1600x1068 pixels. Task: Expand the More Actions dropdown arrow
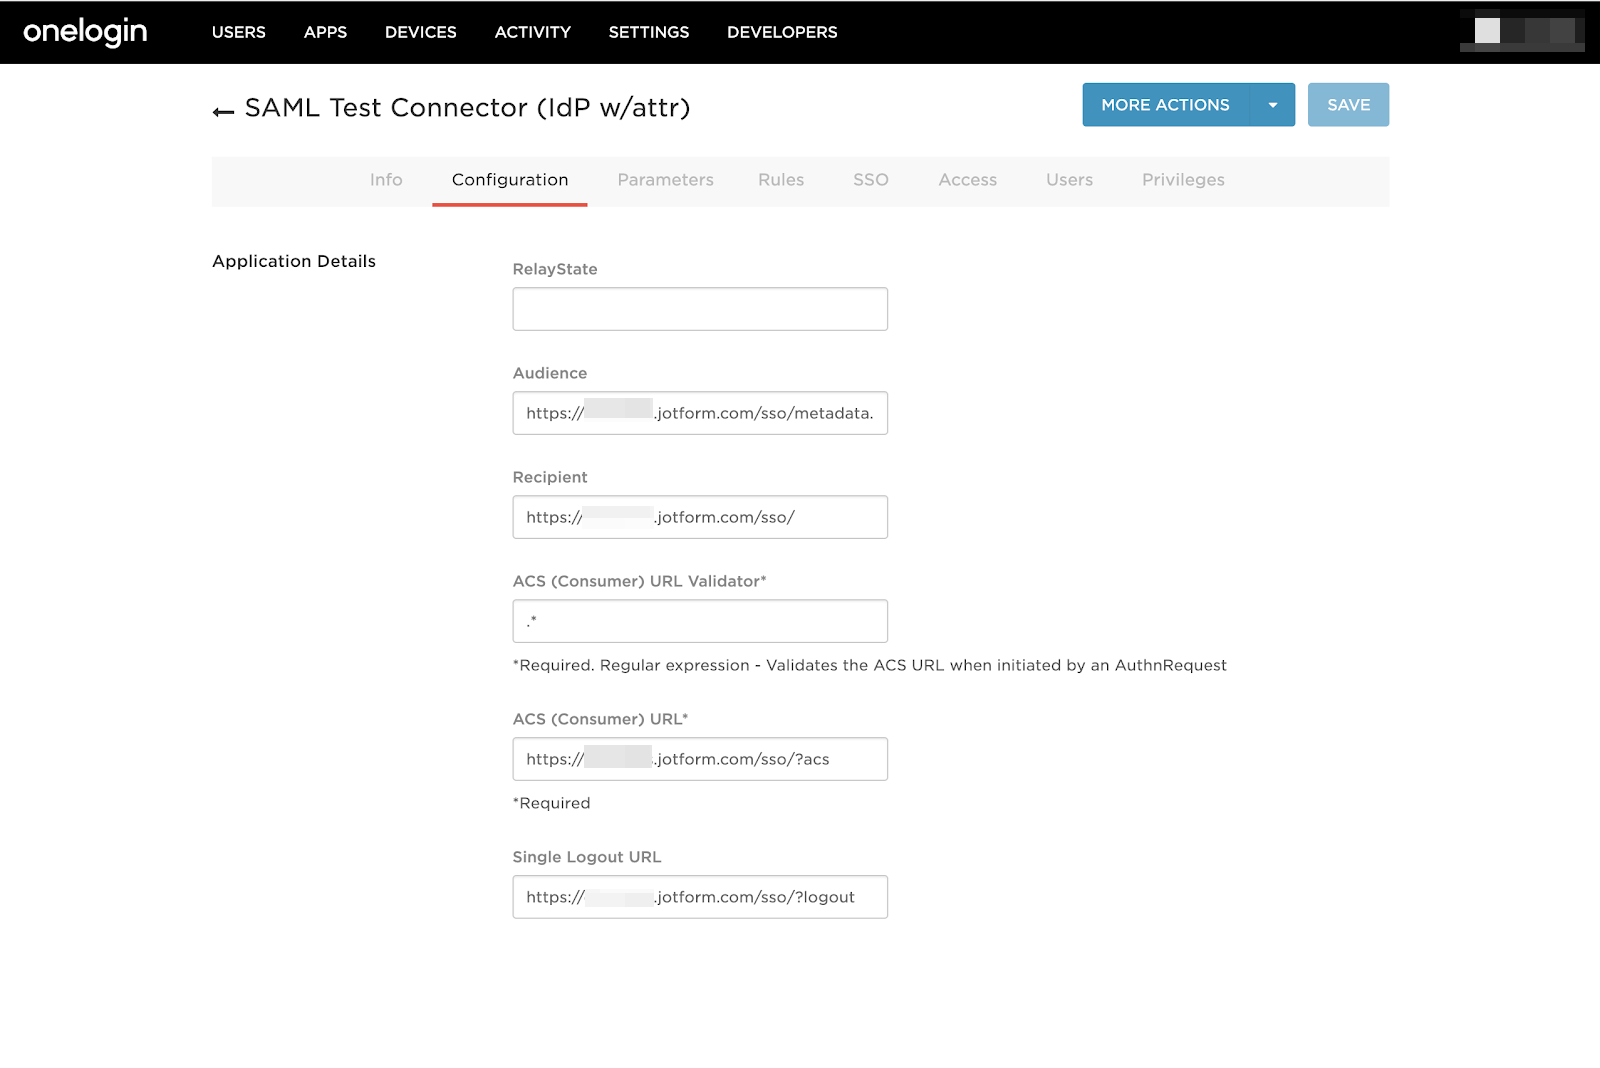pyautogui.click(x=1272, y=105)
